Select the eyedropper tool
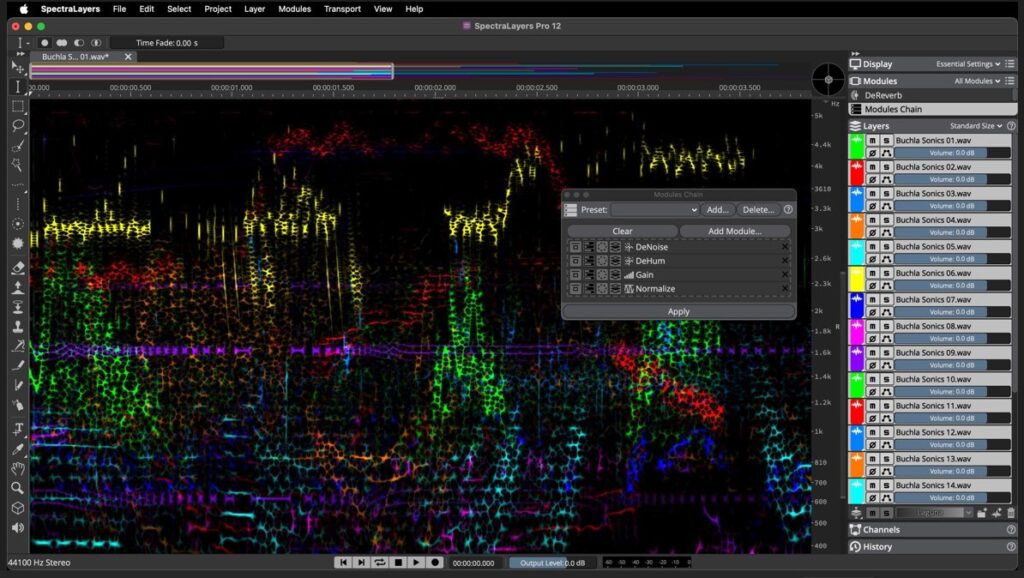The width and height of the screenshot is (1024, 578). click(18, 449)
